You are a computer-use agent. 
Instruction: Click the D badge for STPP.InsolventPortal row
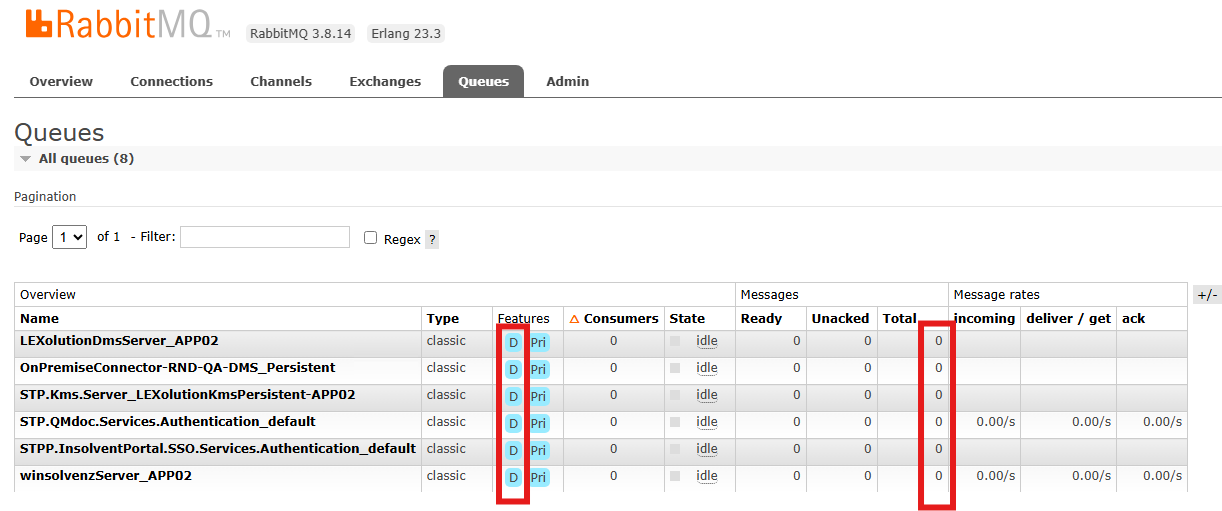click(x=513, y=450)
